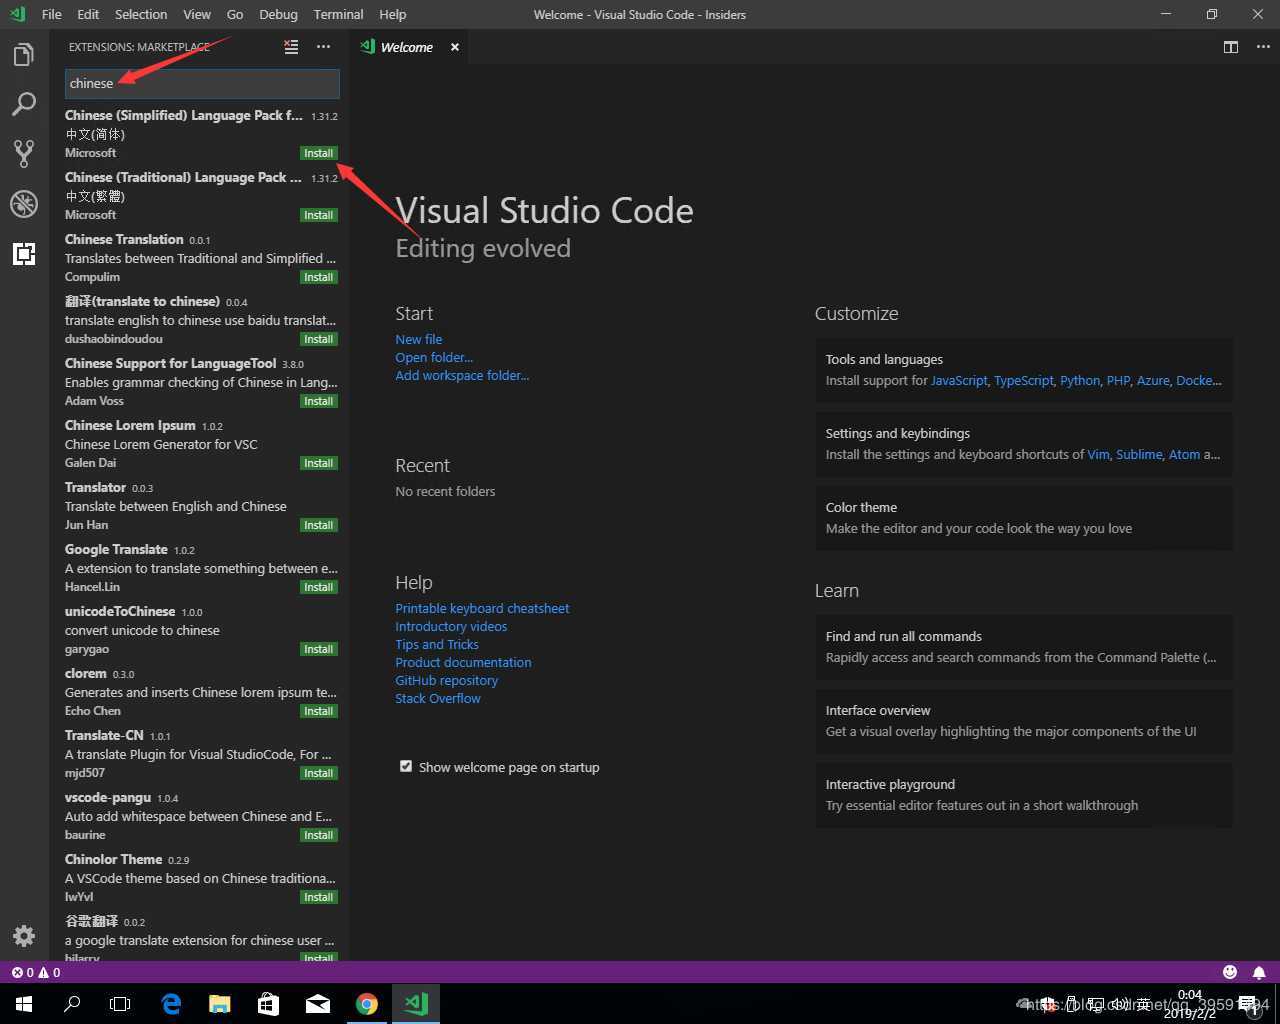Click the New file link
The width and height of the screenshot is (1280, 1024).
point(419,339)
